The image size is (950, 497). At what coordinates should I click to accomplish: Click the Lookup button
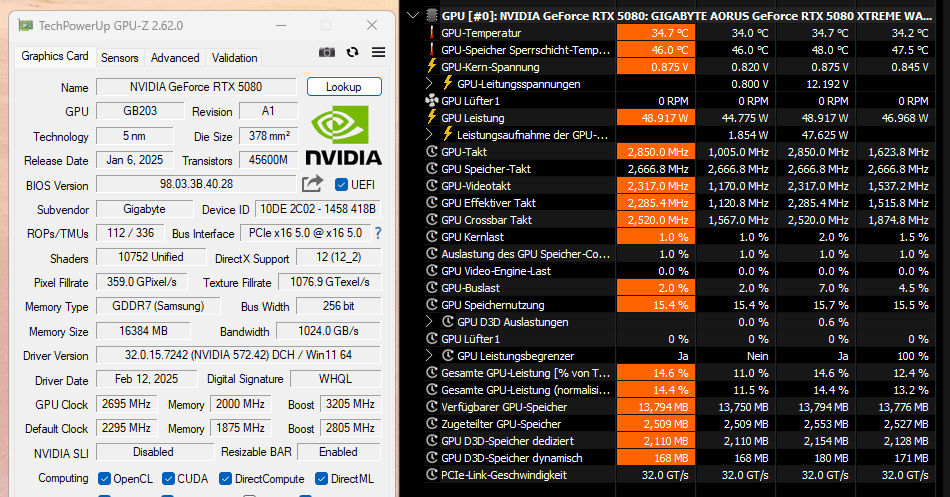(x=344, y=87)
